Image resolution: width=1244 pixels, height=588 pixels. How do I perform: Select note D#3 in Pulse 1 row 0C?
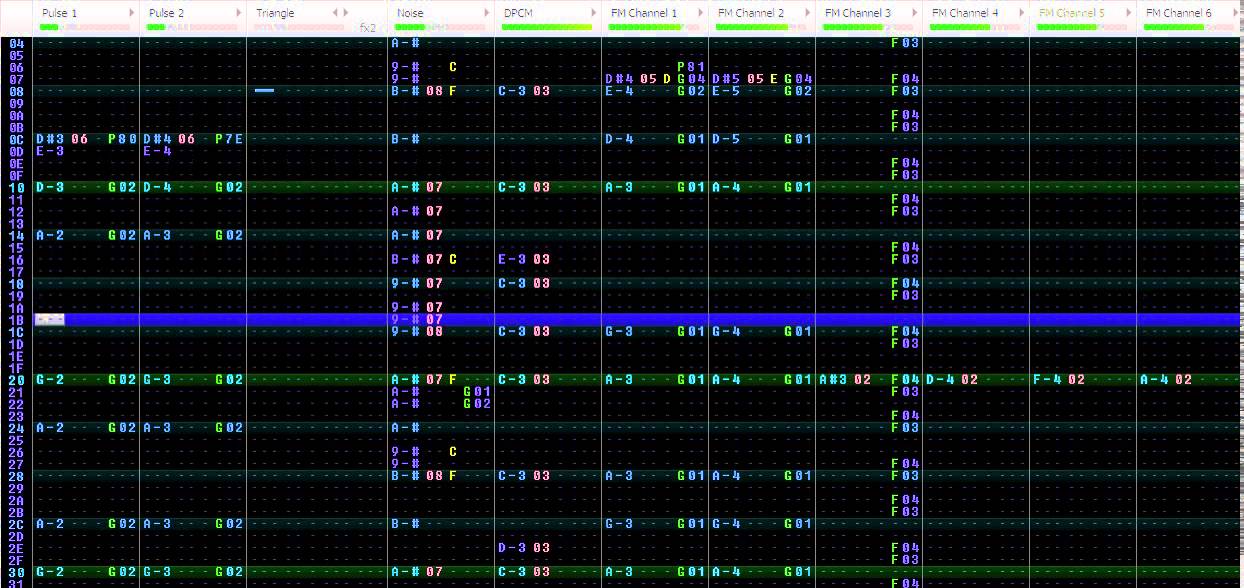pyautogui.click(x=50, y=139)
